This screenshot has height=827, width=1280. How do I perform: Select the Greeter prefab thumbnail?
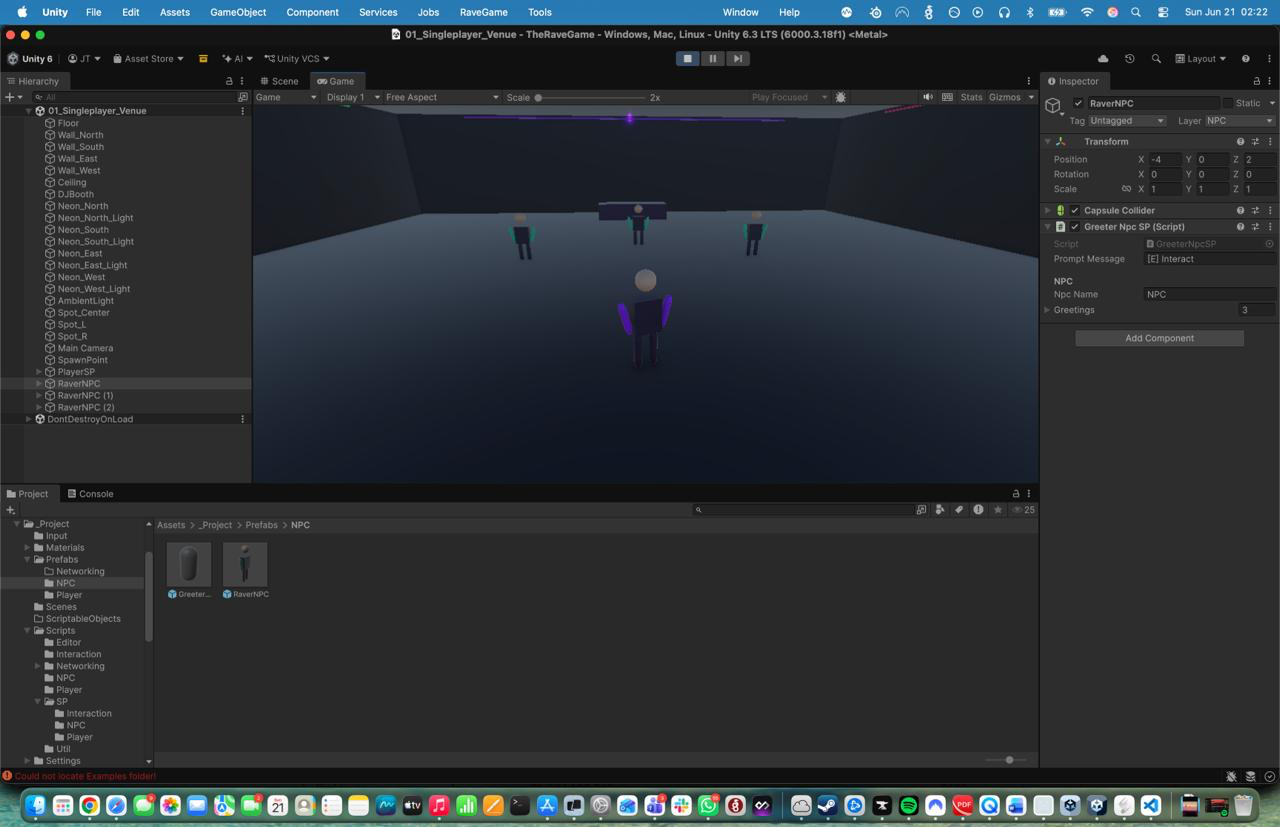coord(189,565)
